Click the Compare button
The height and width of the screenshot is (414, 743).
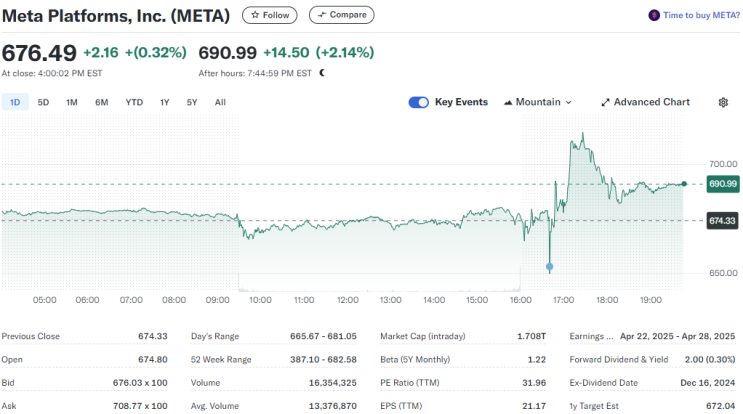click(342, 15)
